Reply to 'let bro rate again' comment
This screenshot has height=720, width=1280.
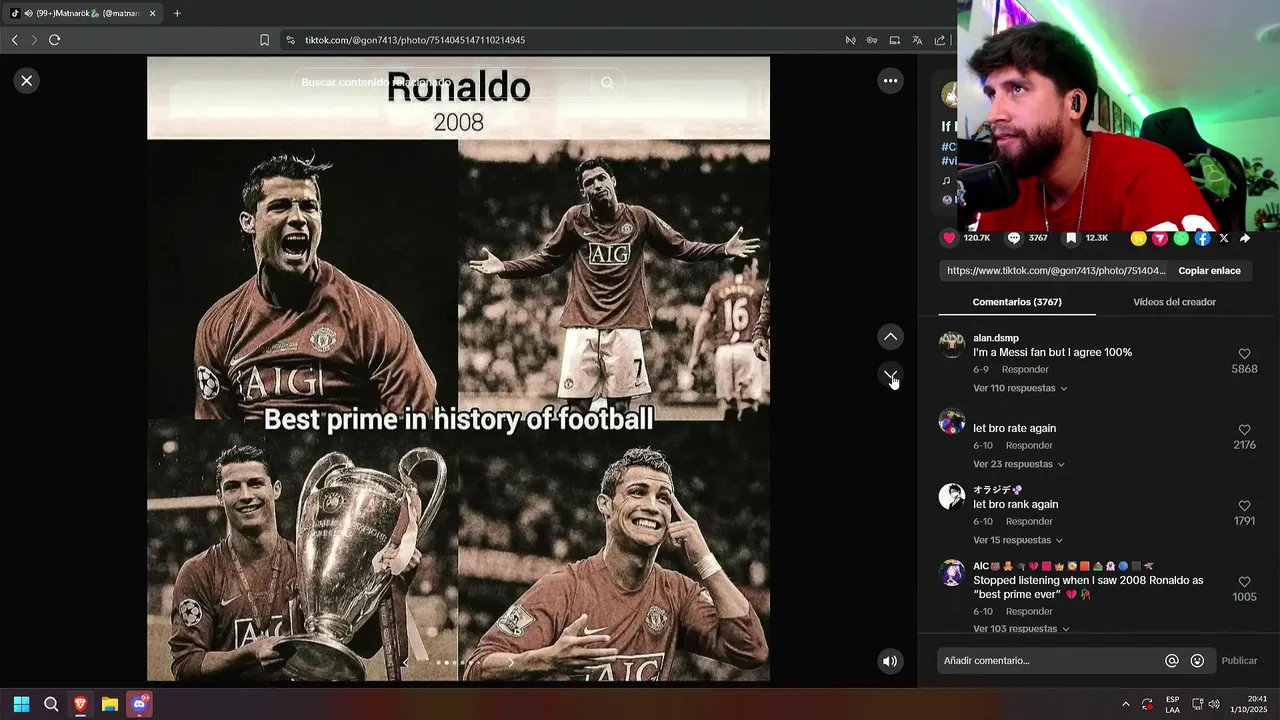tap(1029, 446)
